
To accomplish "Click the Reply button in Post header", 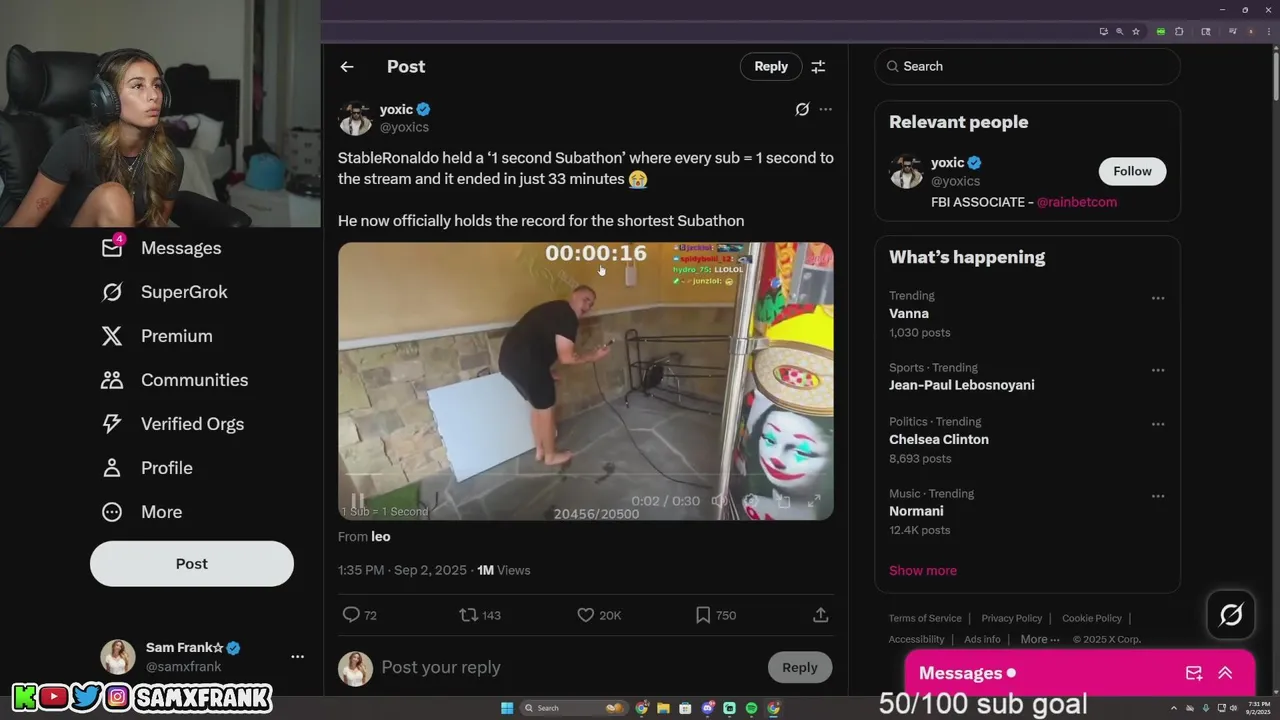I will pyautogui.click(x=771, y=66).
